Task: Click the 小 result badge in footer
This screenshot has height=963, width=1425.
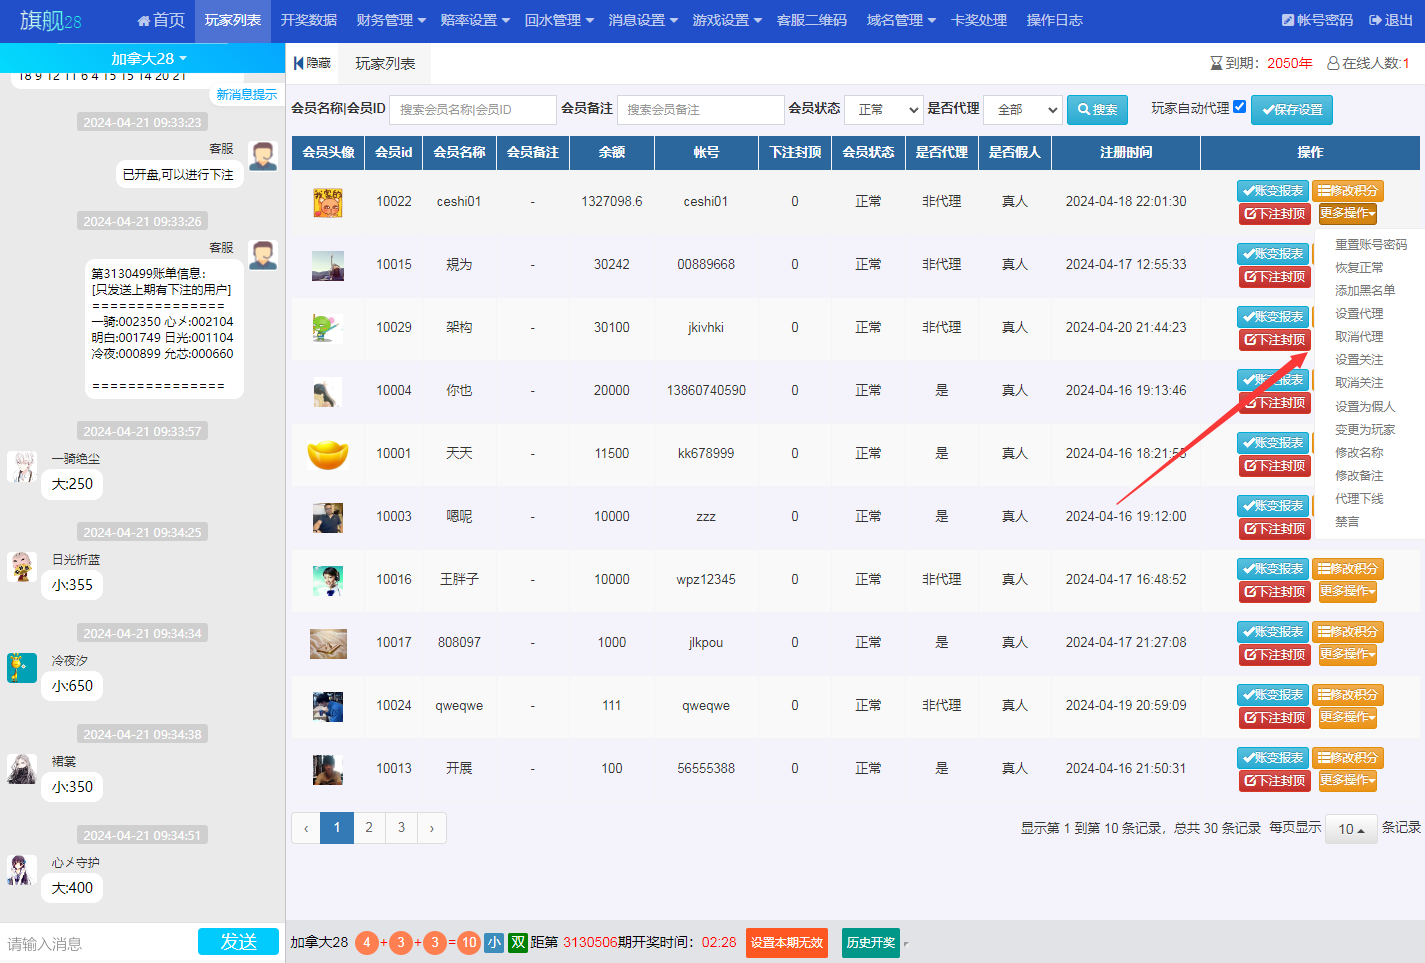Action: pyautogui.click(x=494, y=942)
